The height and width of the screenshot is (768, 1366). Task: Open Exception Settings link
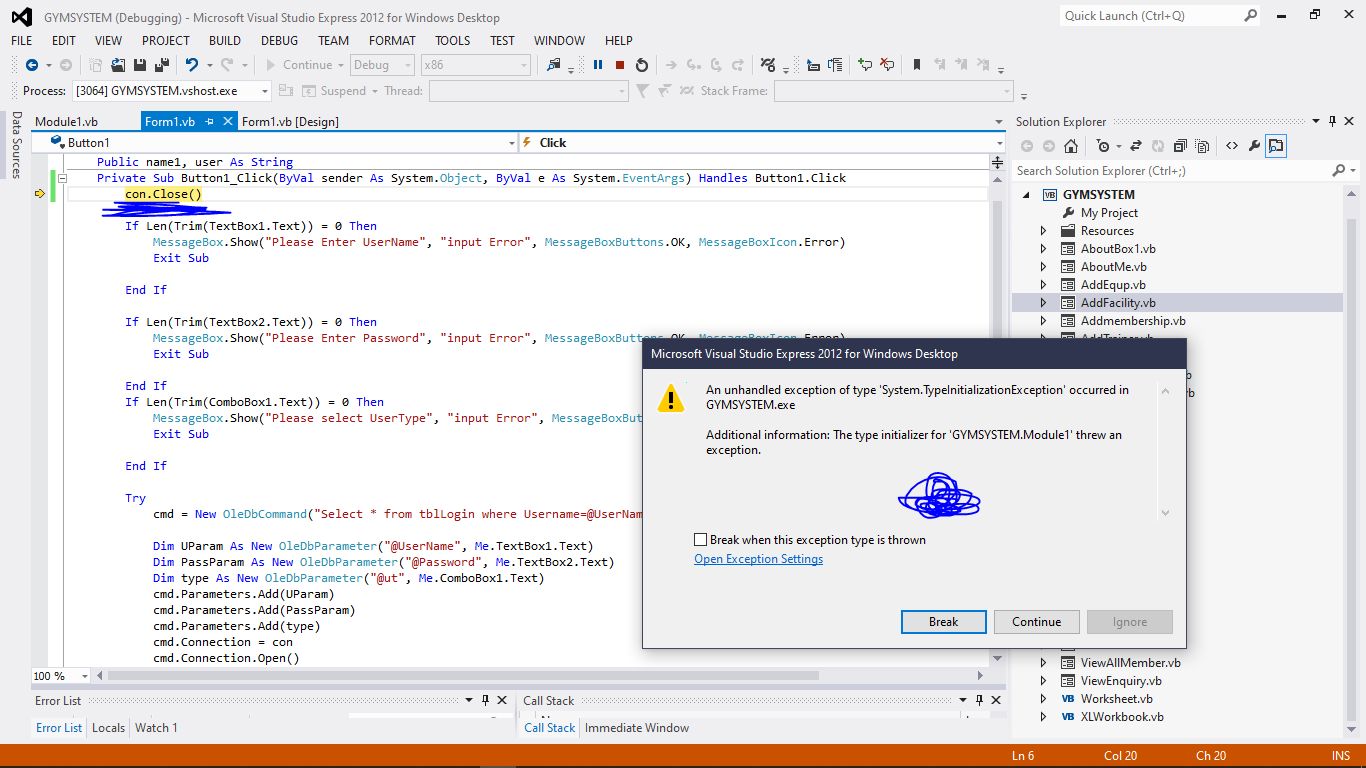coord(758,559)
